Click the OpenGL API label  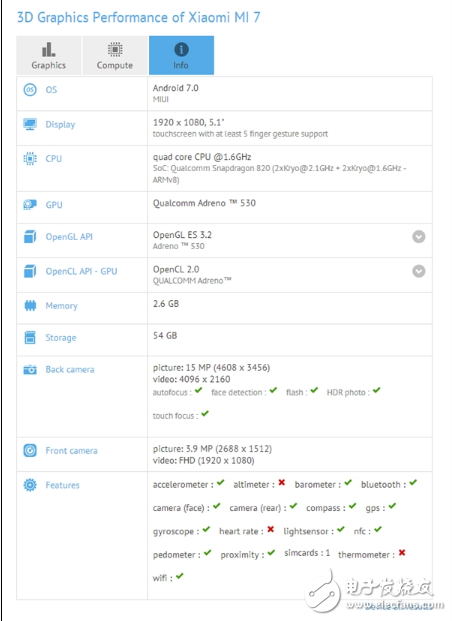coord(69,237)
